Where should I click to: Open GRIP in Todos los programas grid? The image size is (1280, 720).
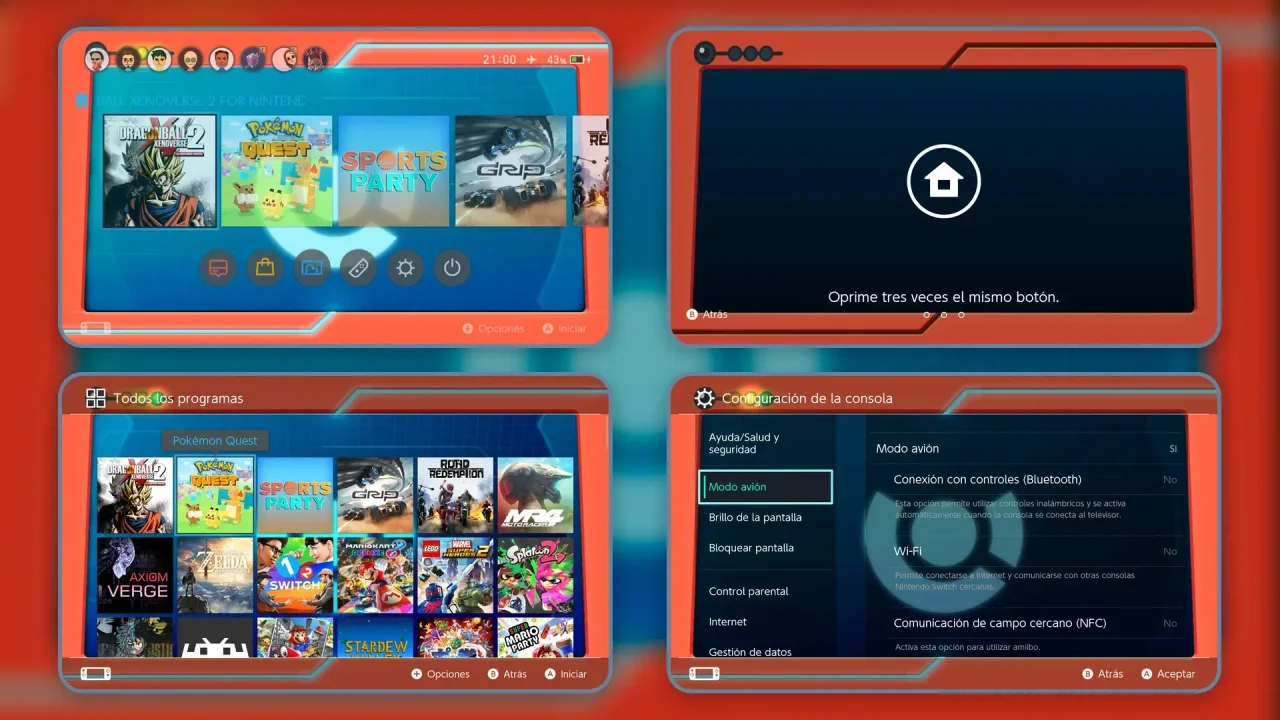(375, 495)
